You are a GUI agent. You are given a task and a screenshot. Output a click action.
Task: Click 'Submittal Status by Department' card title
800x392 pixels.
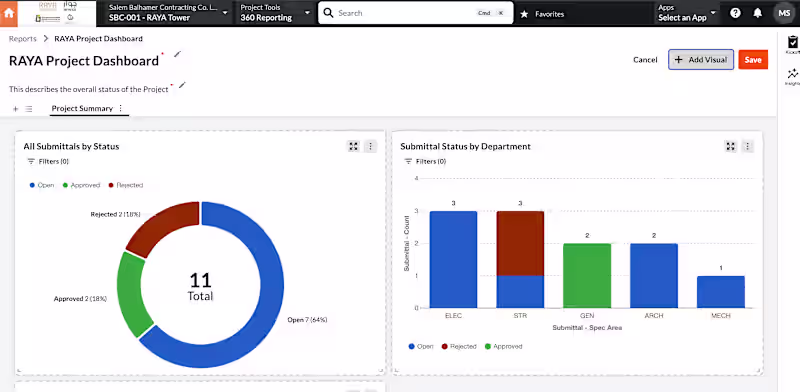point(465,146)
